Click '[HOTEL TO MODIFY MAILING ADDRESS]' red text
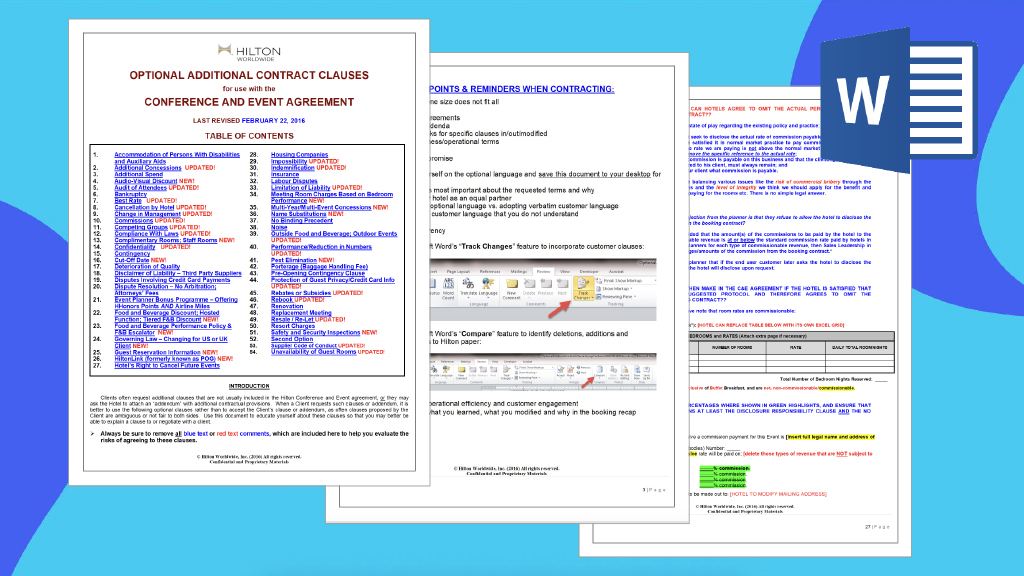Image resolution: width=1024 pixels, height=576 pixels. click(x=778, y=494)
